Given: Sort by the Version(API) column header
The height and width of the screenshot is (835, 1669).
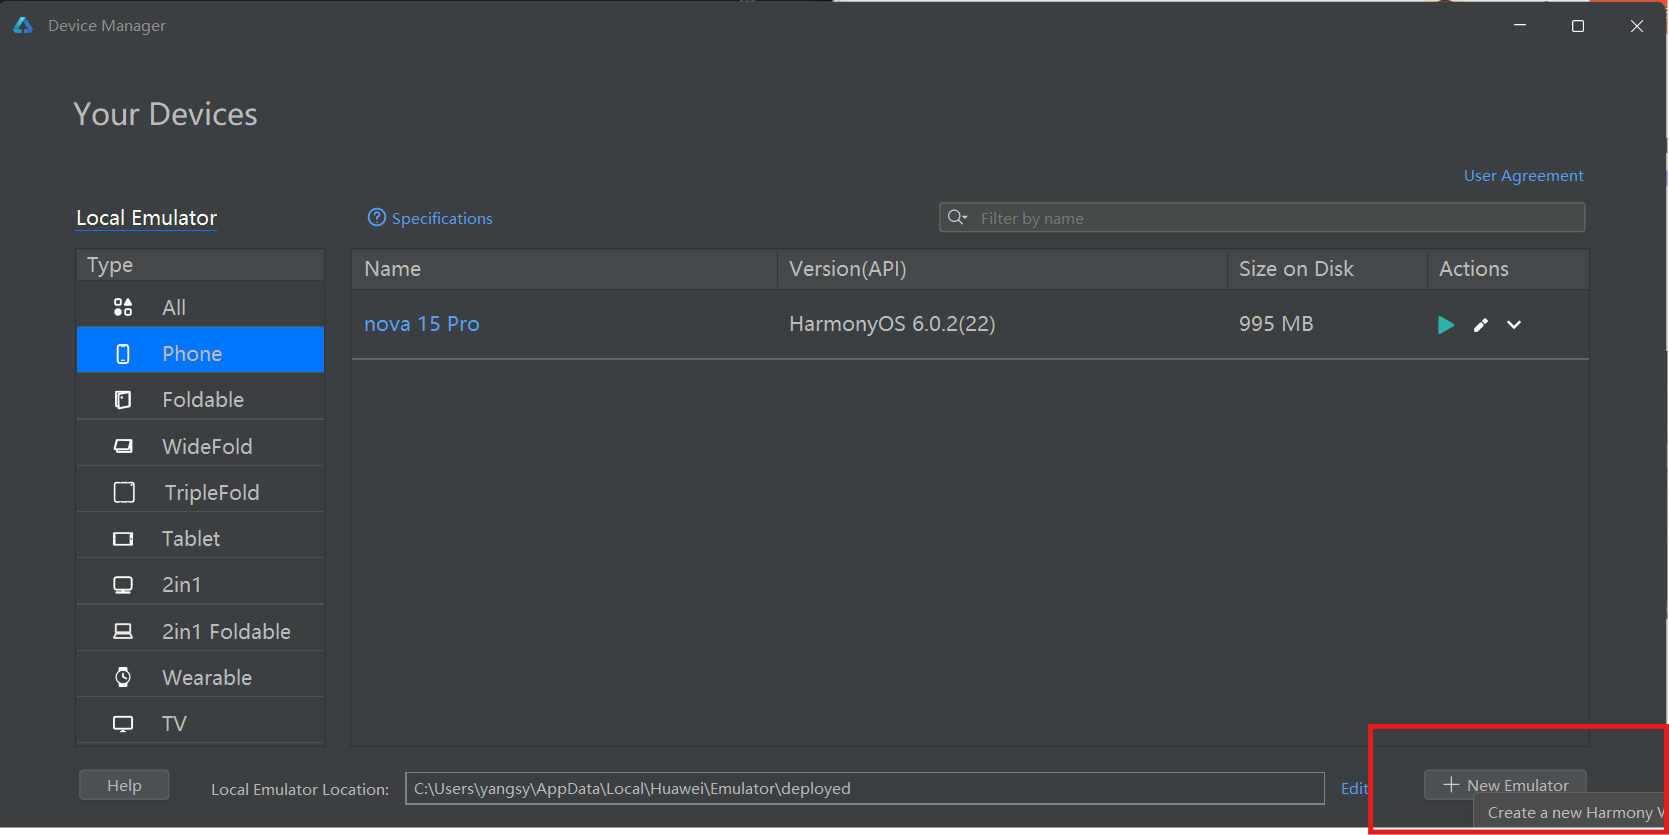Looking at the screenshot, I should click(1002, 269).
